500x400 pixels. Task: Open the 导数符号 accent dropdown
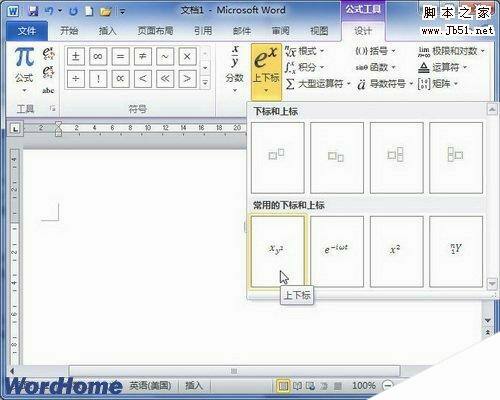[385, 84]
